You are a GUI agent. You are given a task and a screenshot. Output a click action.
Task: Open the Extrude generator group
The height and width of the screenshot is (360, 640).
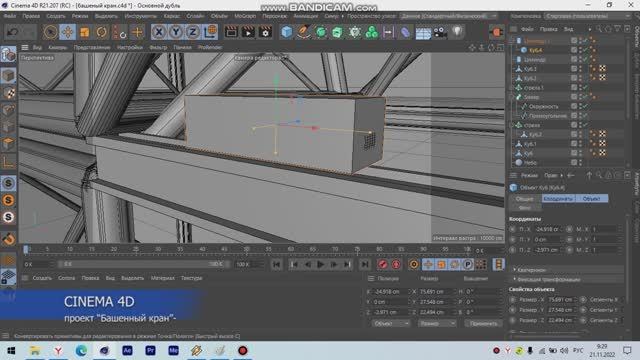pos(337,32)
